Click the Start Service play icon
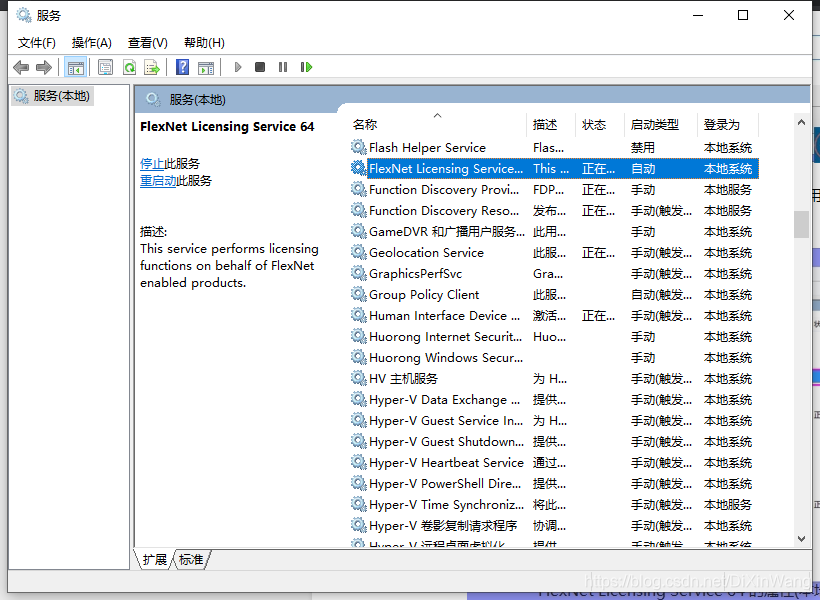Viewport: 820px width, 600px height. tap(238, 67)
